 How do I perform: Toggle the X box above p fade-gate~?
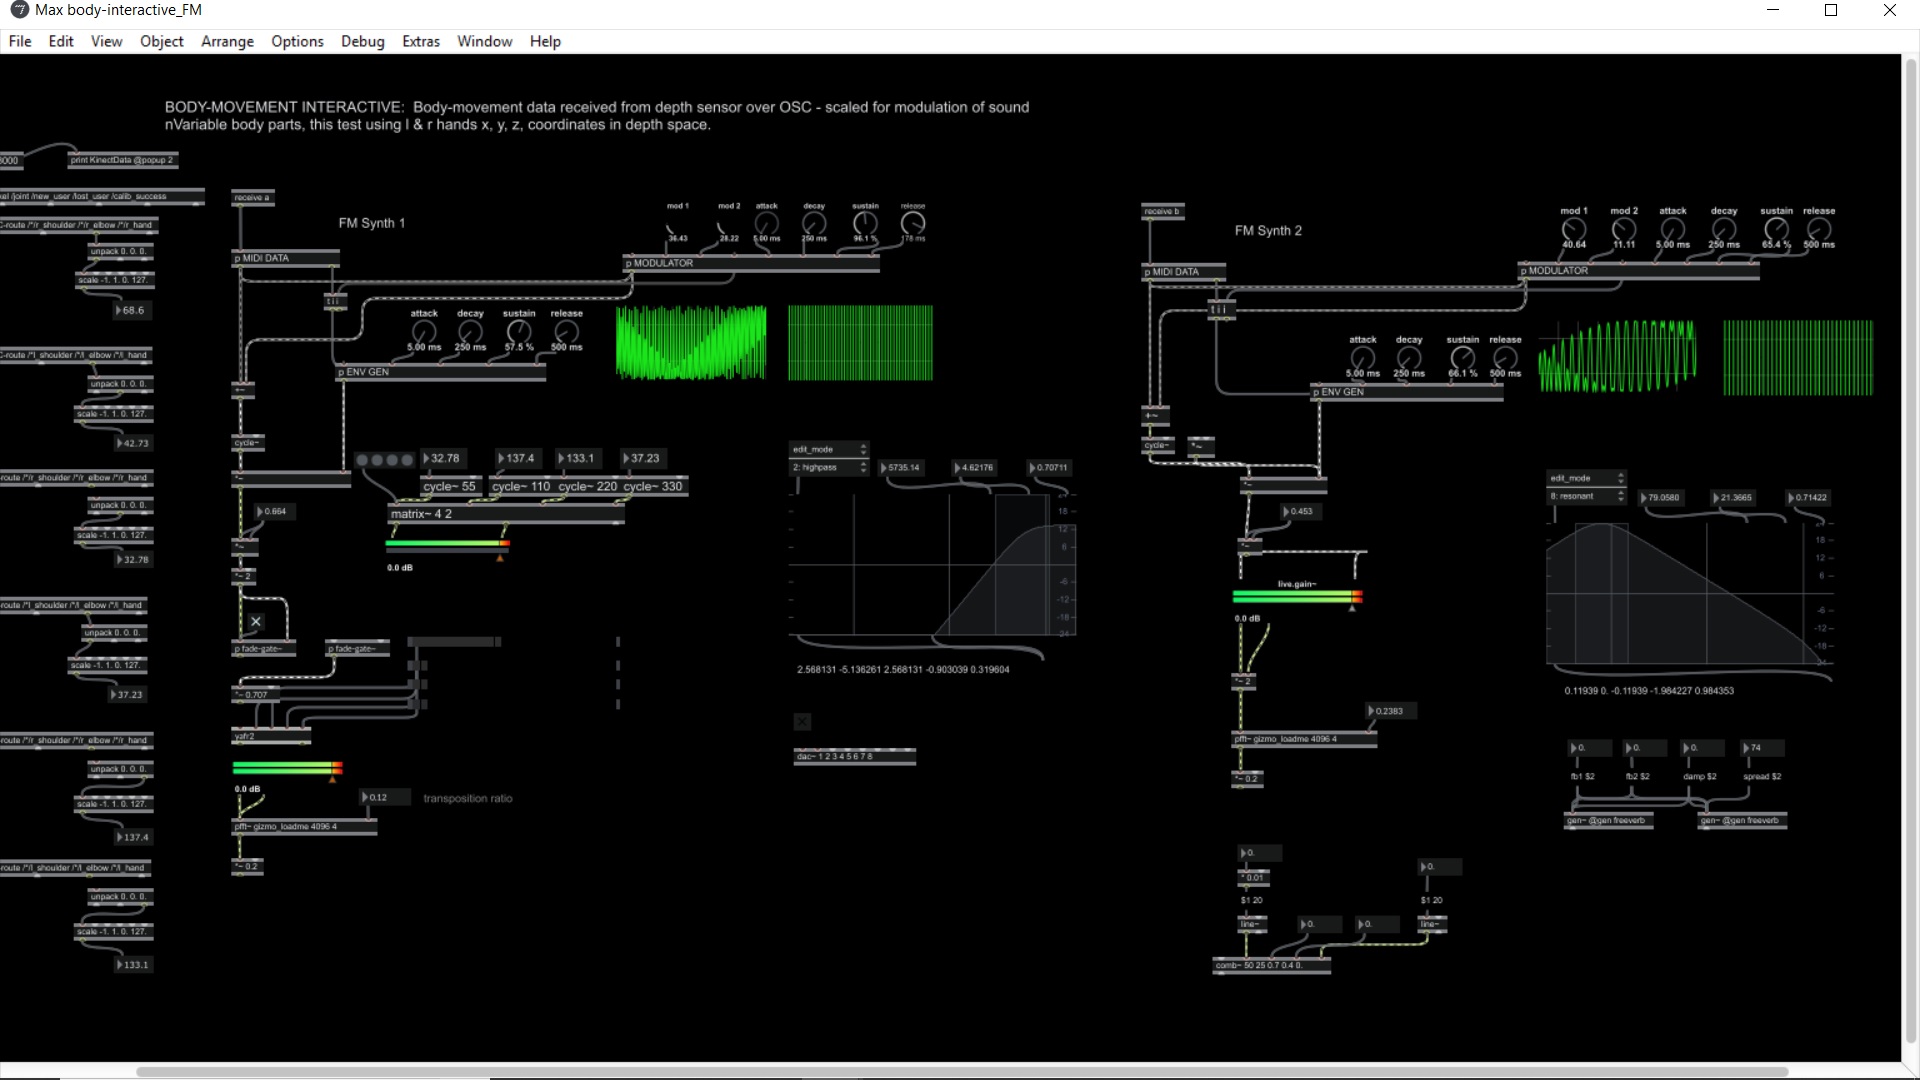pos(256,622)
